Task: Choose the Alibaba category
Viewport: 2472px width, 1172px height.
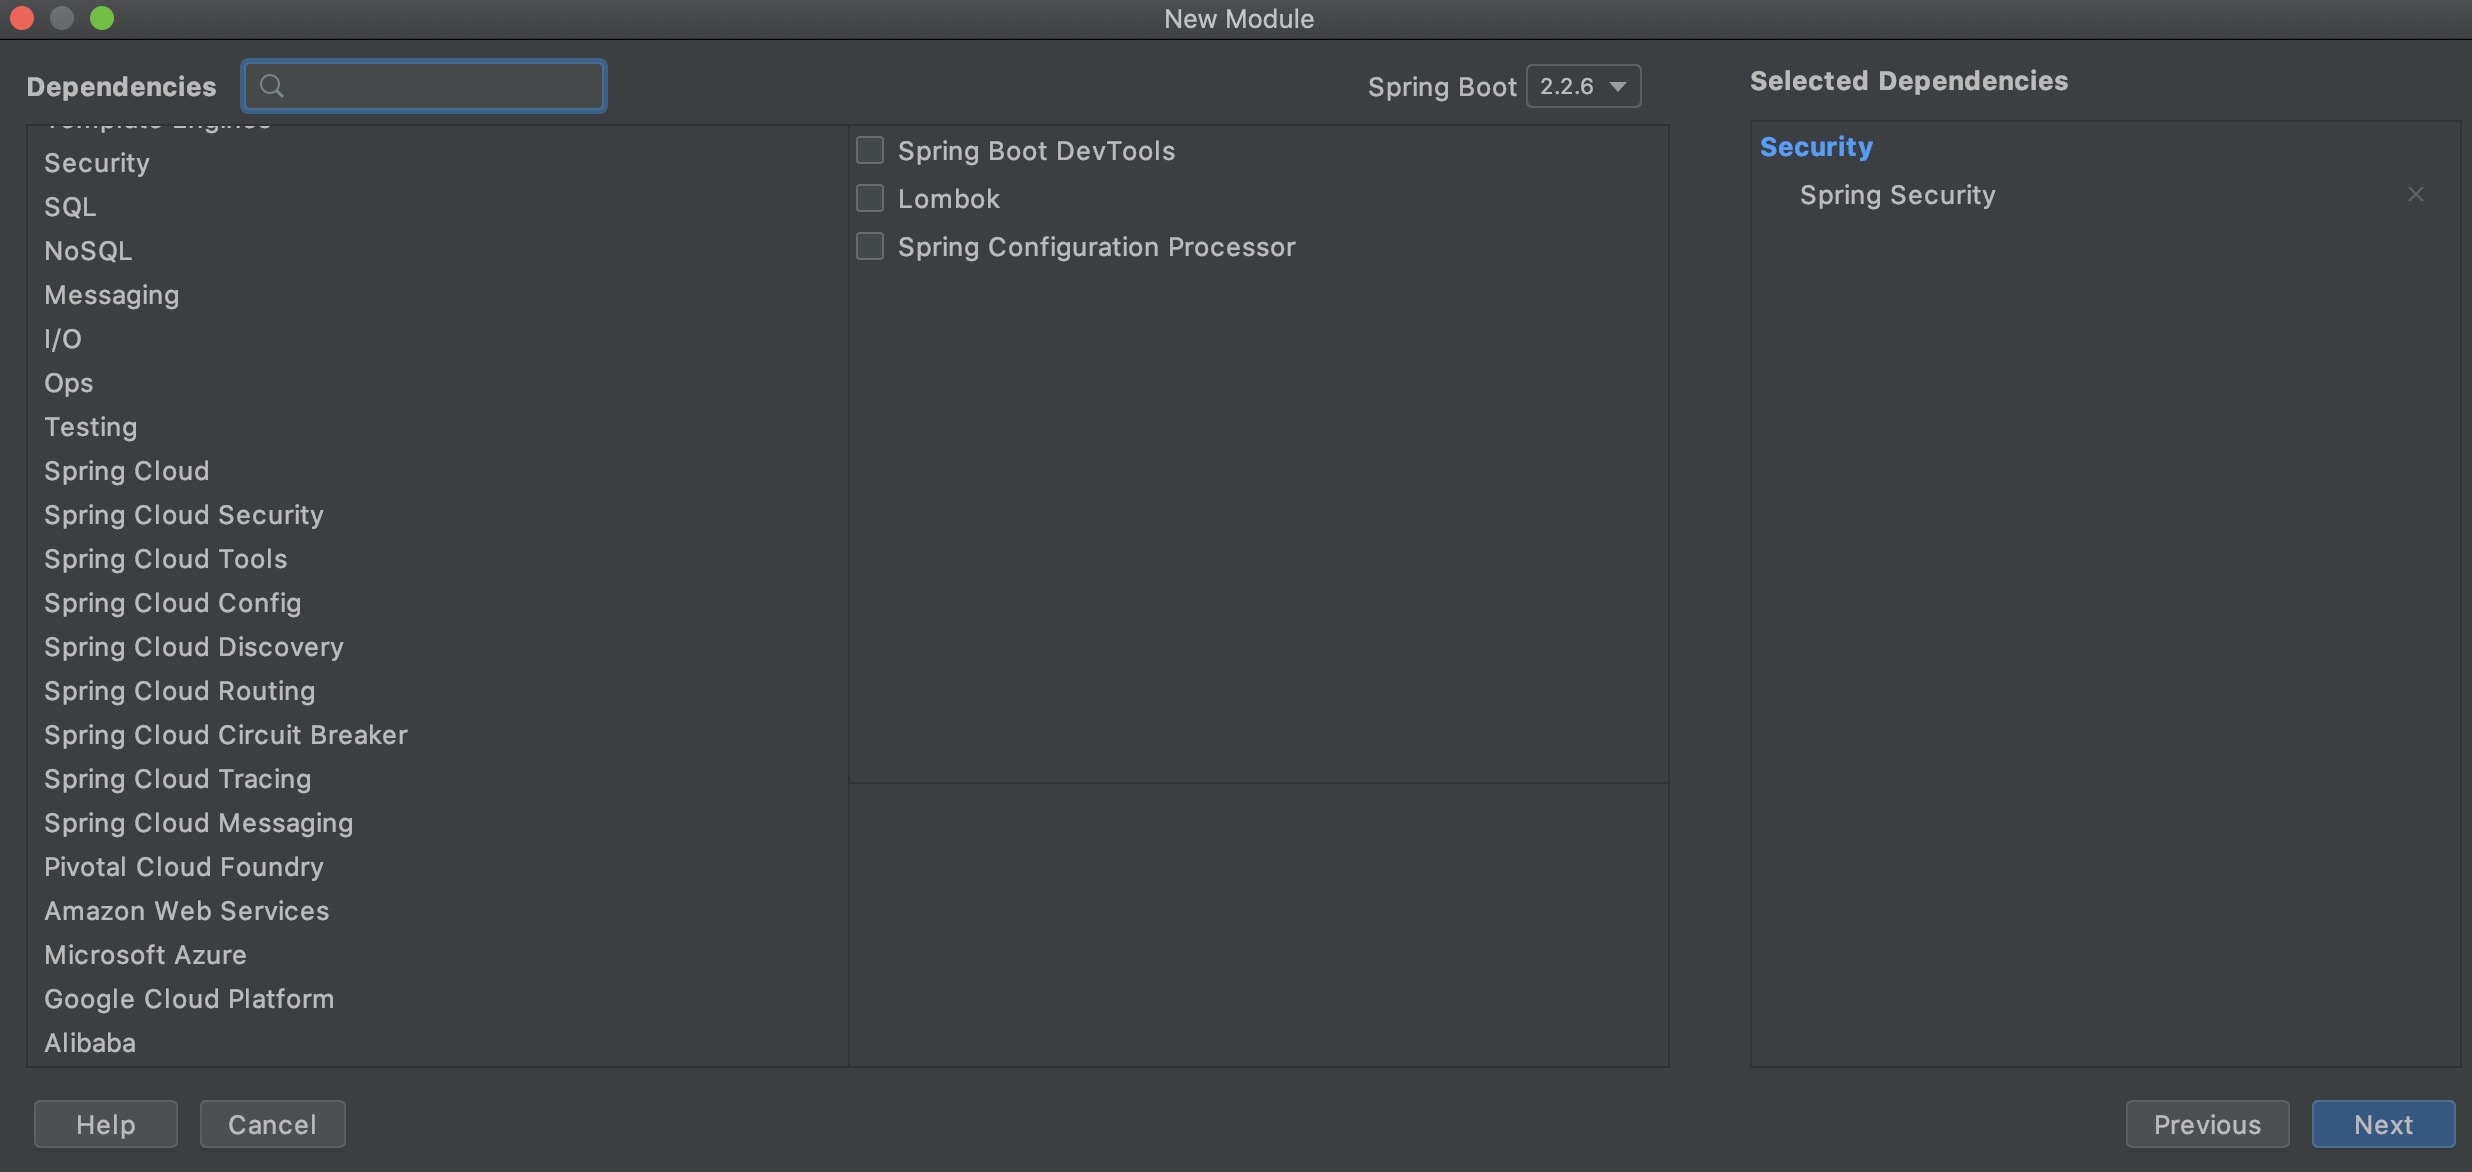Action: (x=90, y=1043)
